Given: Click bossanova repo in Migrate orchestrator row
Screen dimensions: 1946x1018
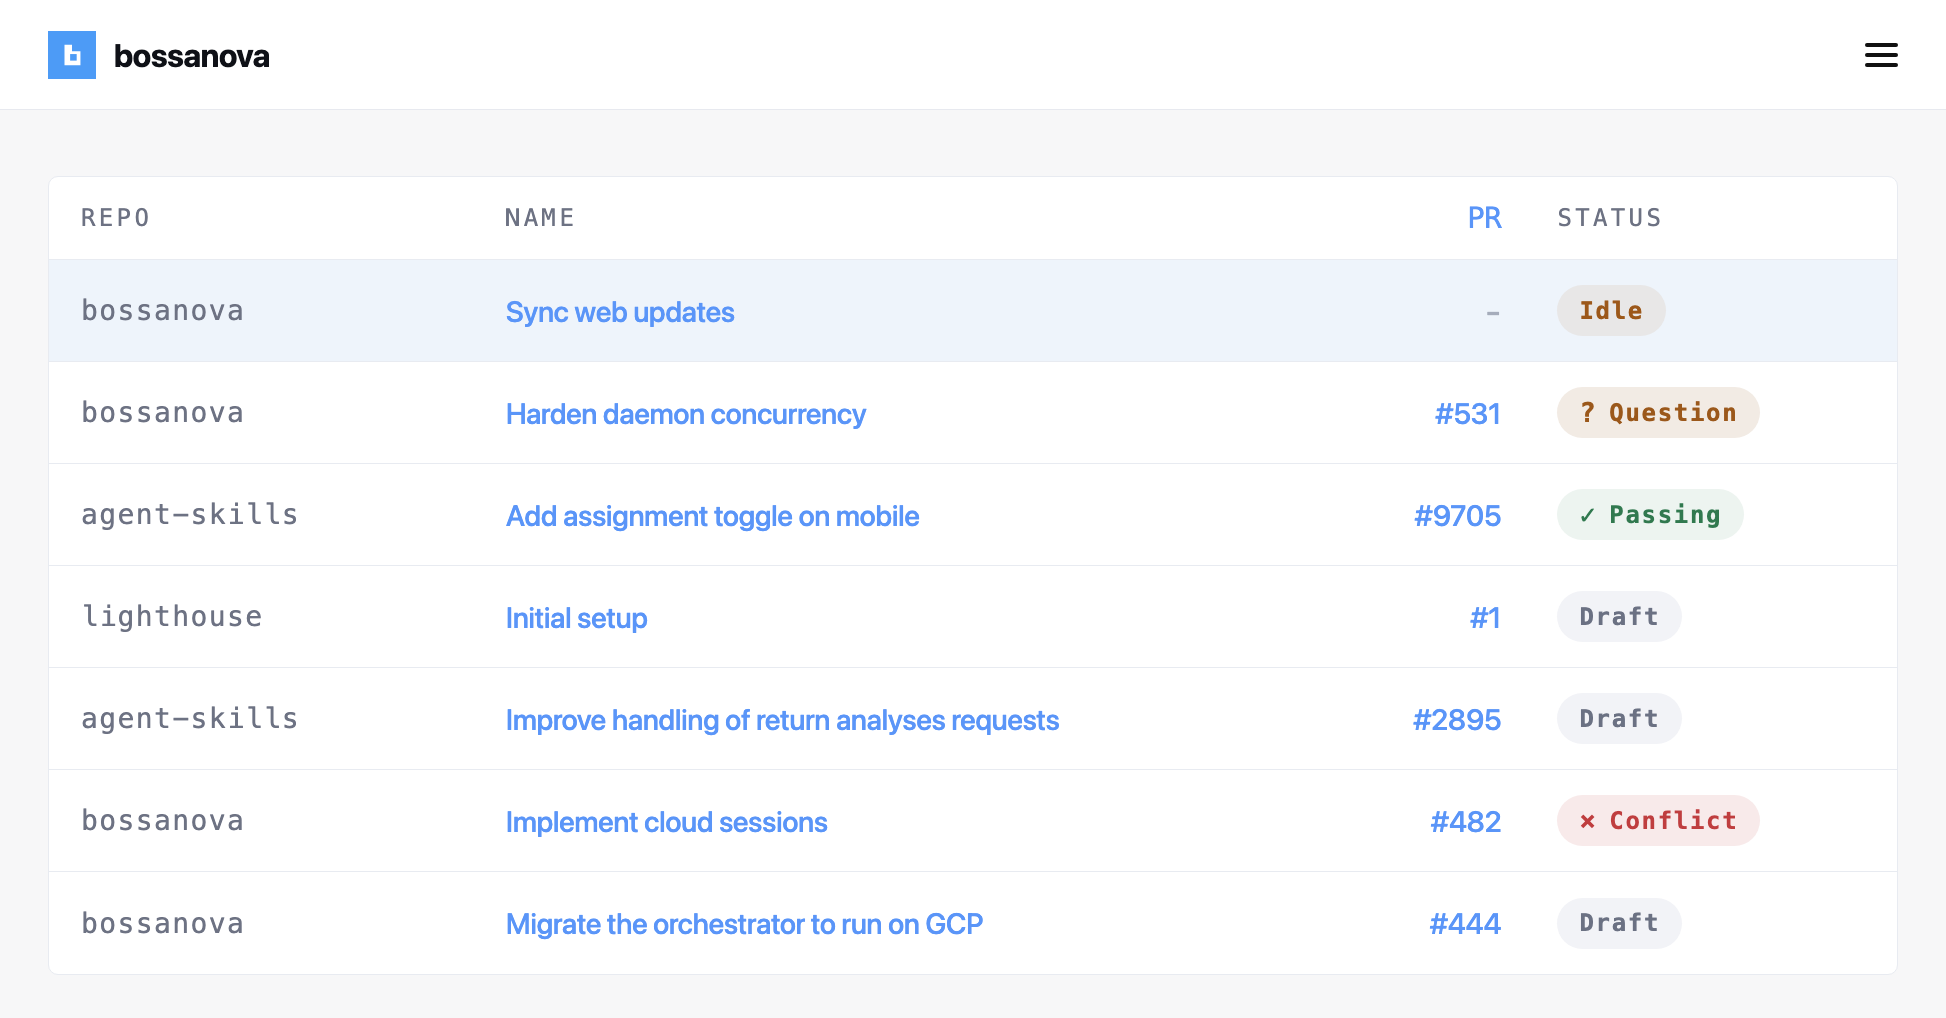Looking at the screenshot, I should (x=162, y=923).
